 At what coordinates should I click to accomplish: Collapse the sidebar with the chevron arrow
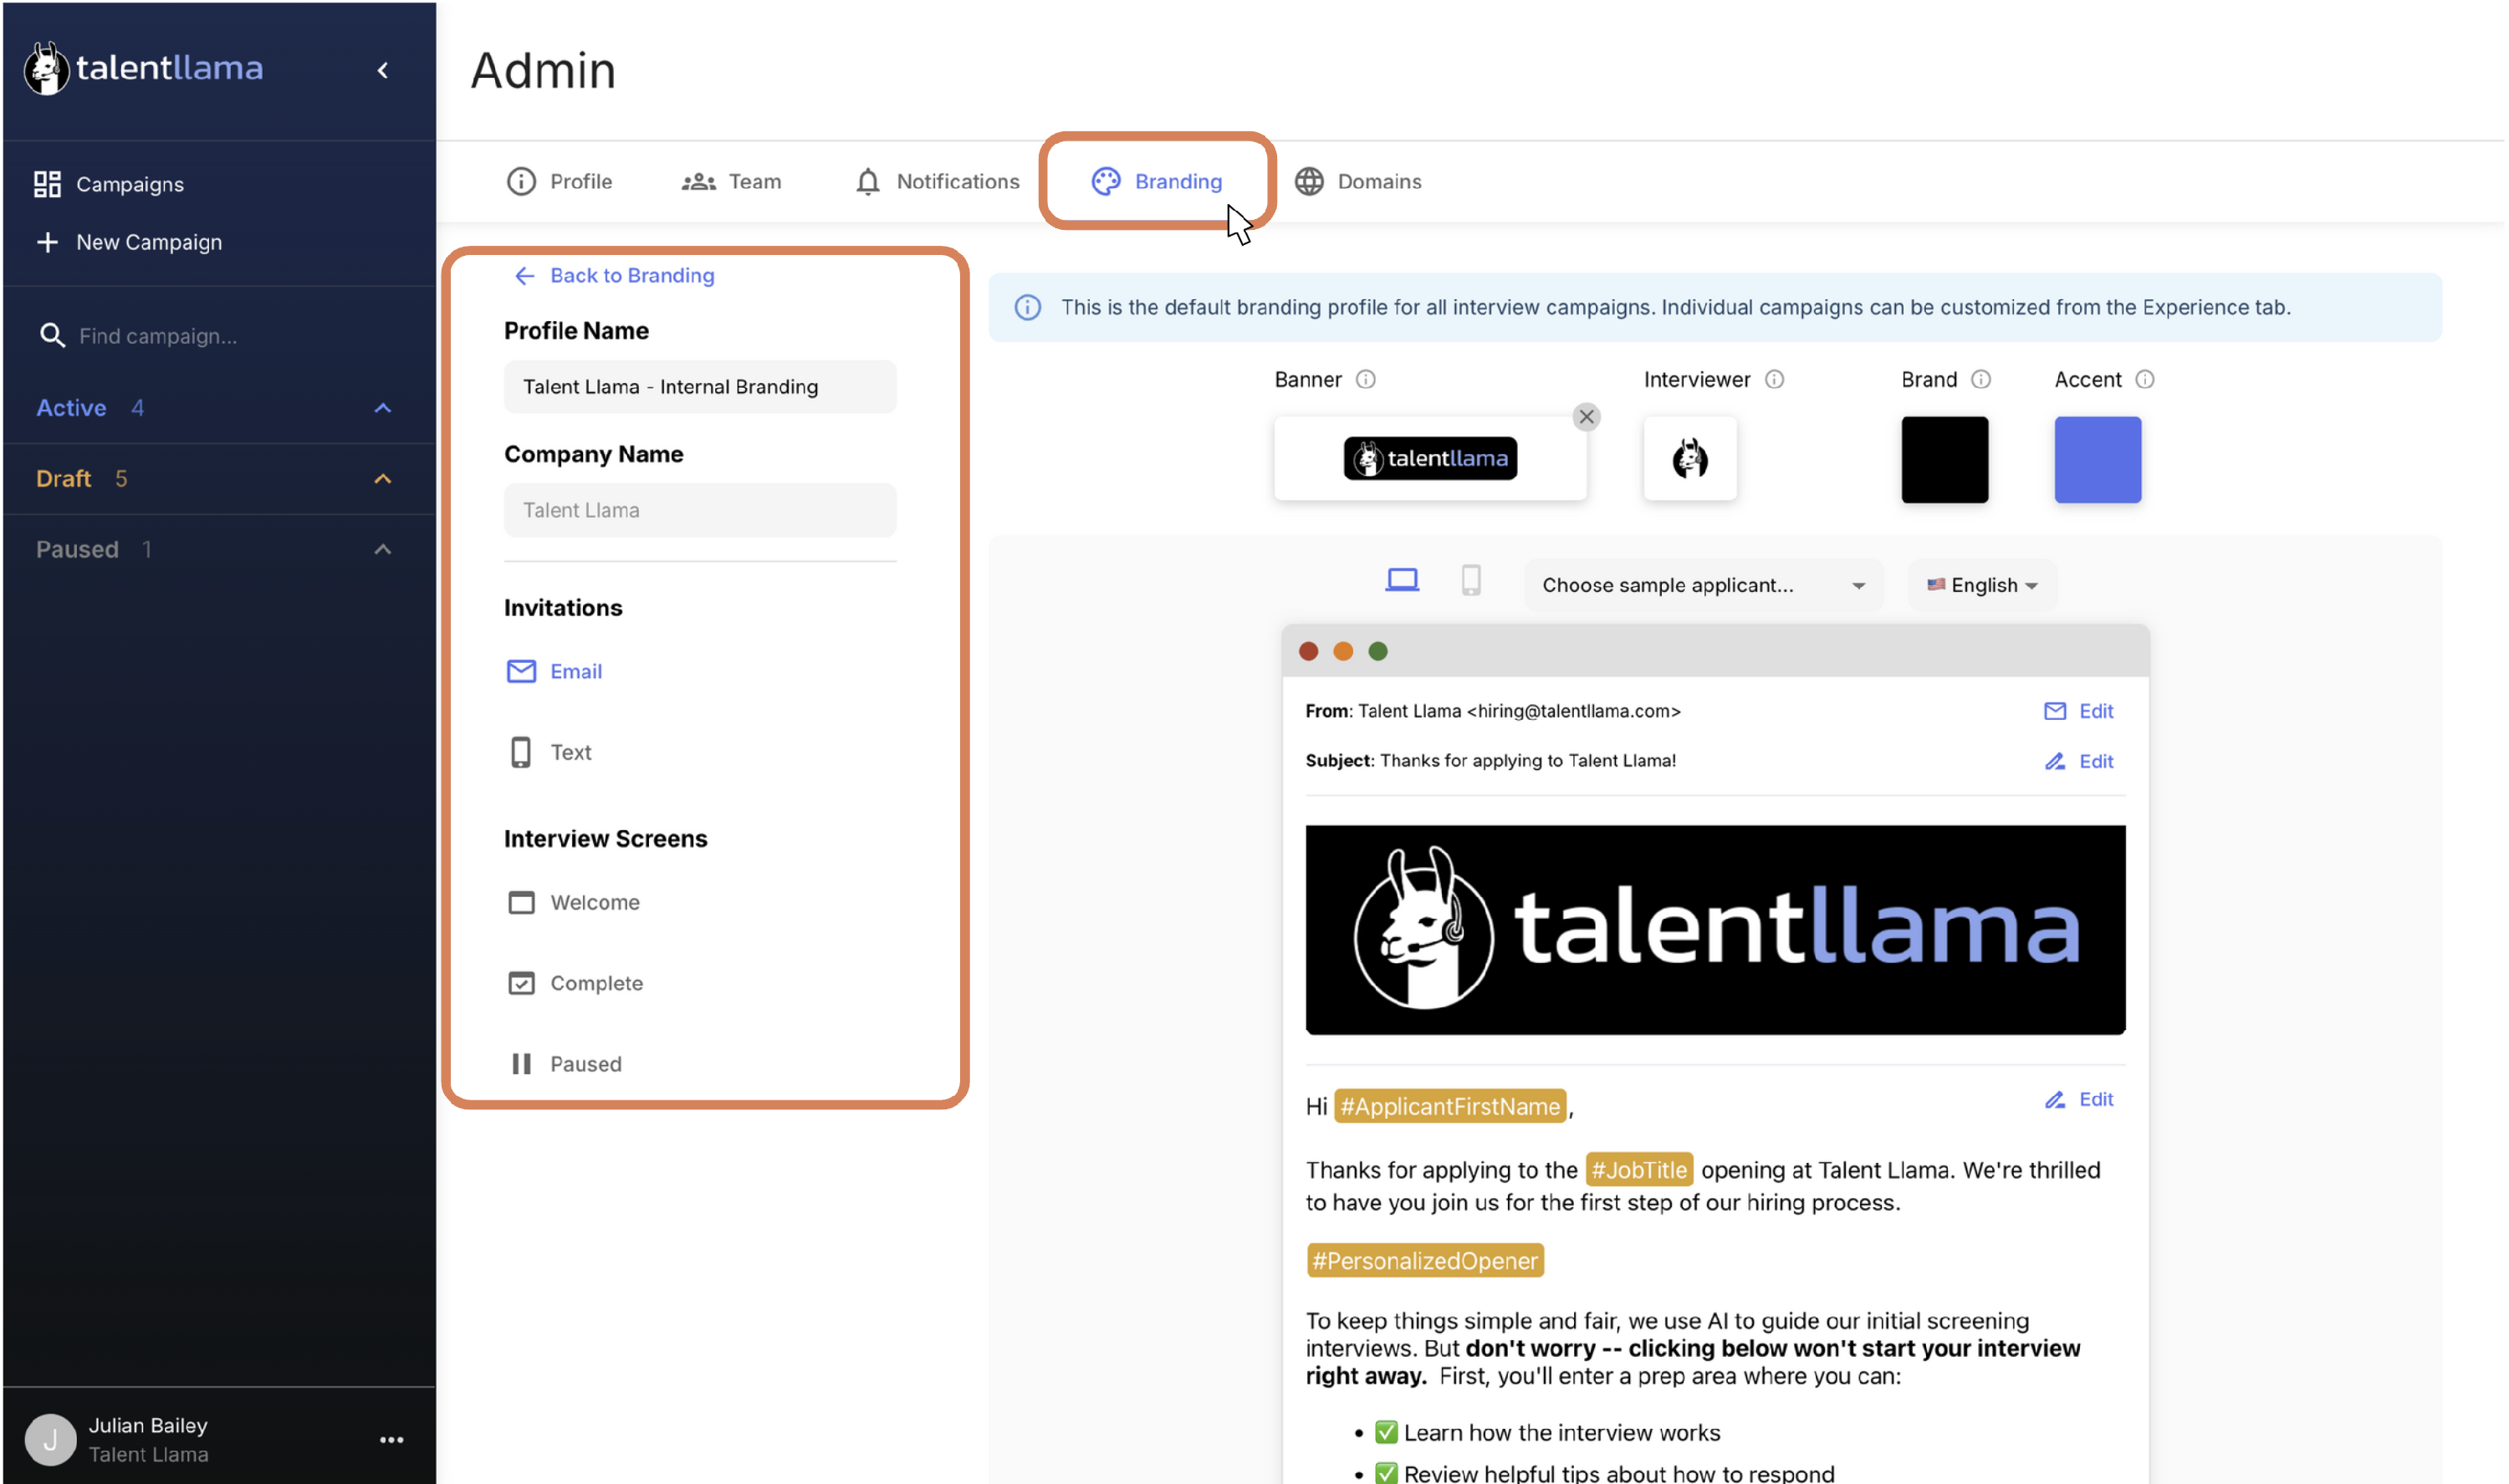(x=383, y=70)
